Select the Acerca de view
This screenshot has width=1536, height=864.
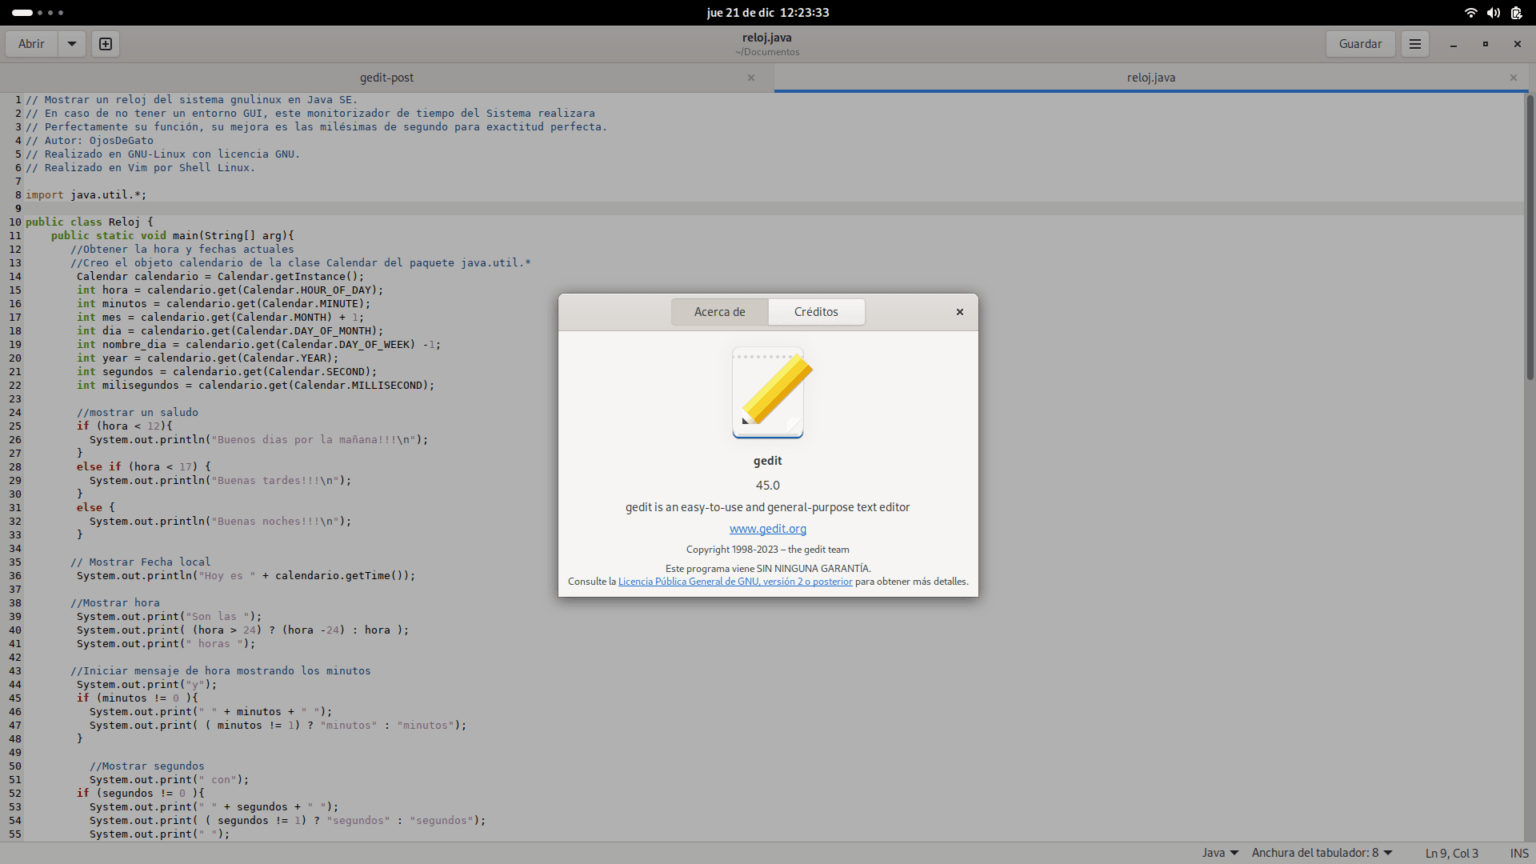click(719, 311)
